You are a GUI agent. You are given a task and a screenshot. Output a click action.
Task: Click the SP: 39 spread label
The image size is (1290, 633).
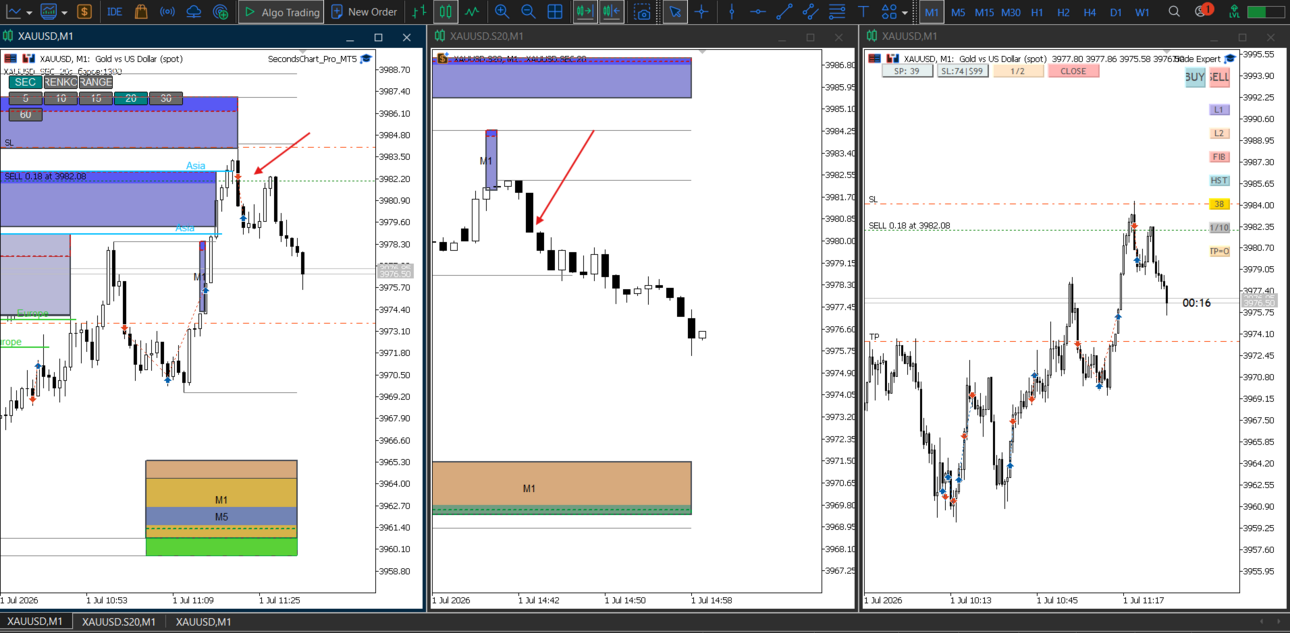907,71
